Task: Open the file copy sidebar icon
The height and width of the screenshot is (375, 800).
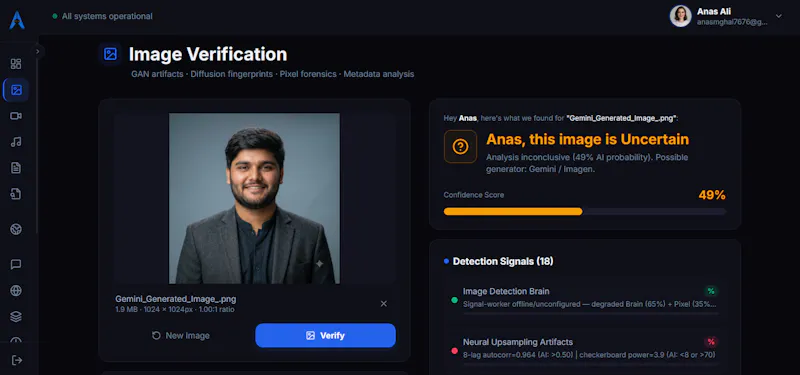Action: pos(16,194)
